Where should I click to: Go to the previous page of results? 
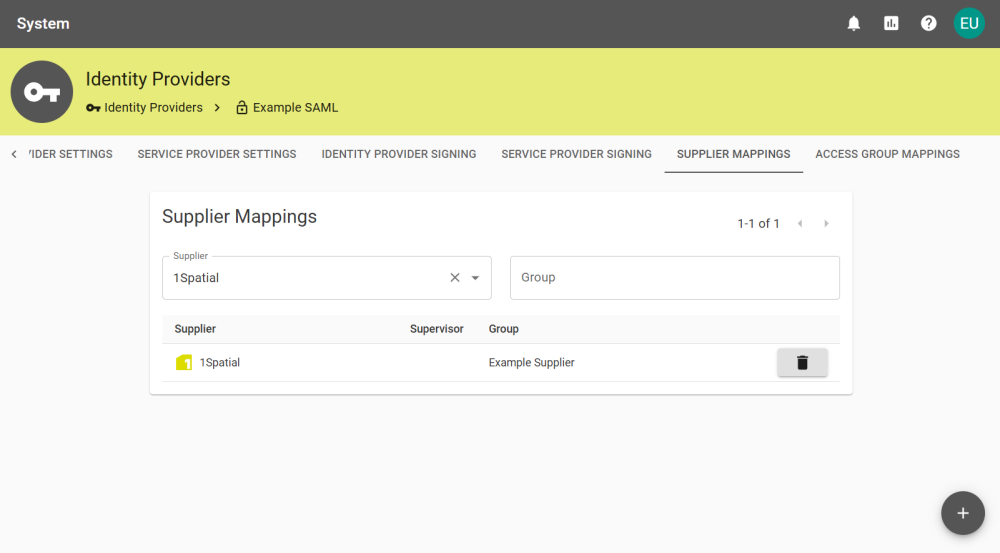pyautogui.click(x=800, y=223)
